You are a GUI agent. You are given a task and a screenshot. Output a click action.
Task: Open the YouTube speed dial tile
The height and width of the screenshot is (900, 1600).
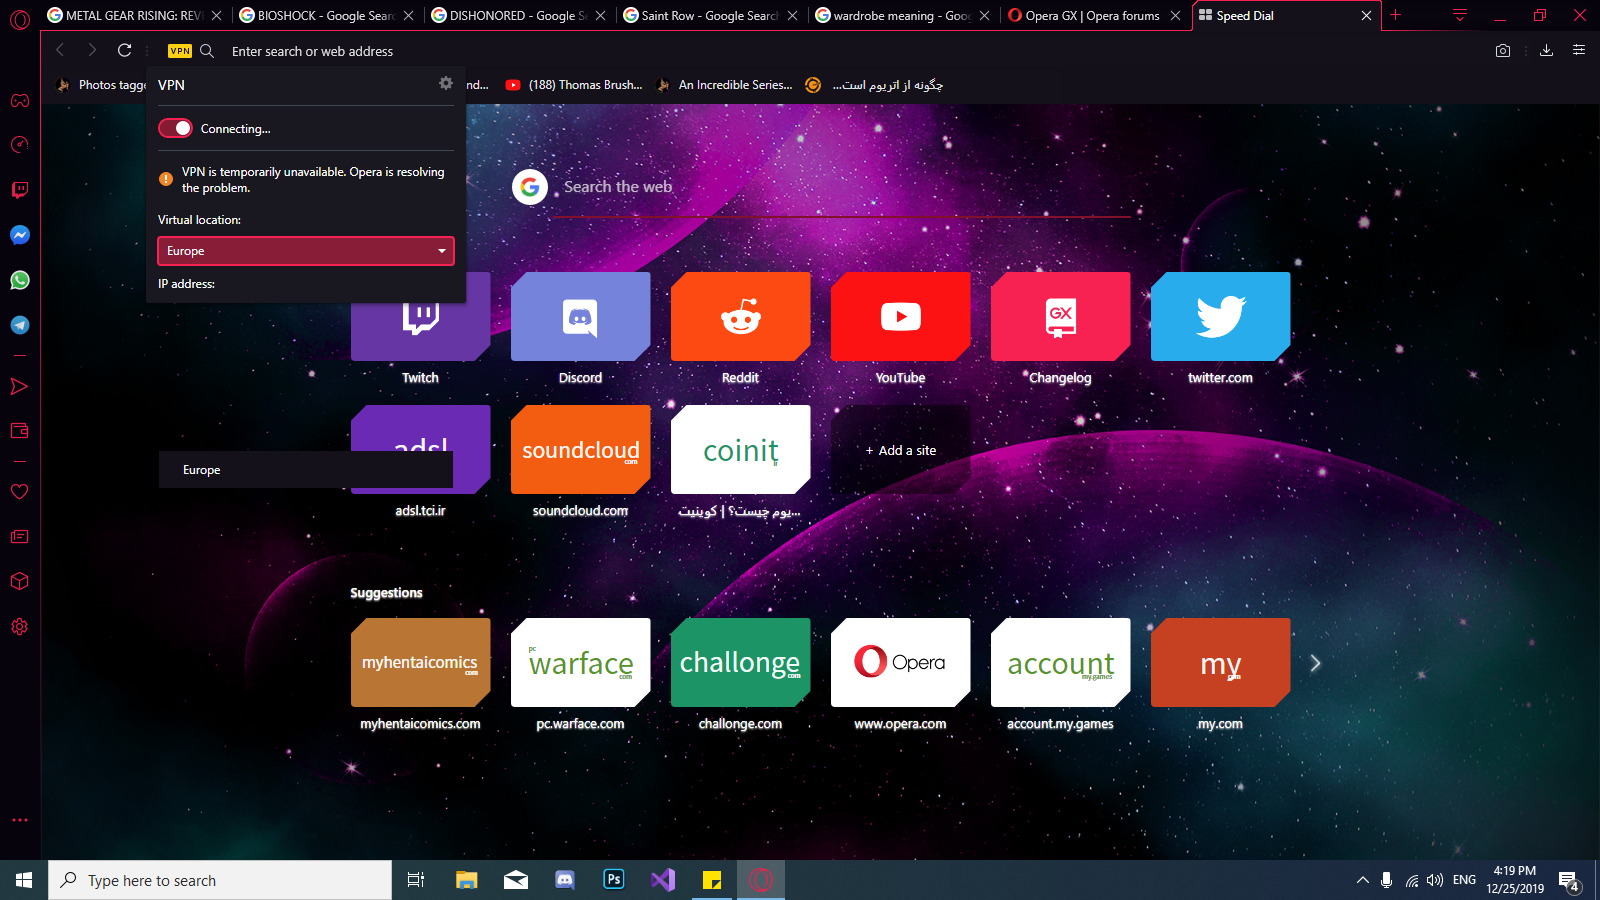[900, 316]
